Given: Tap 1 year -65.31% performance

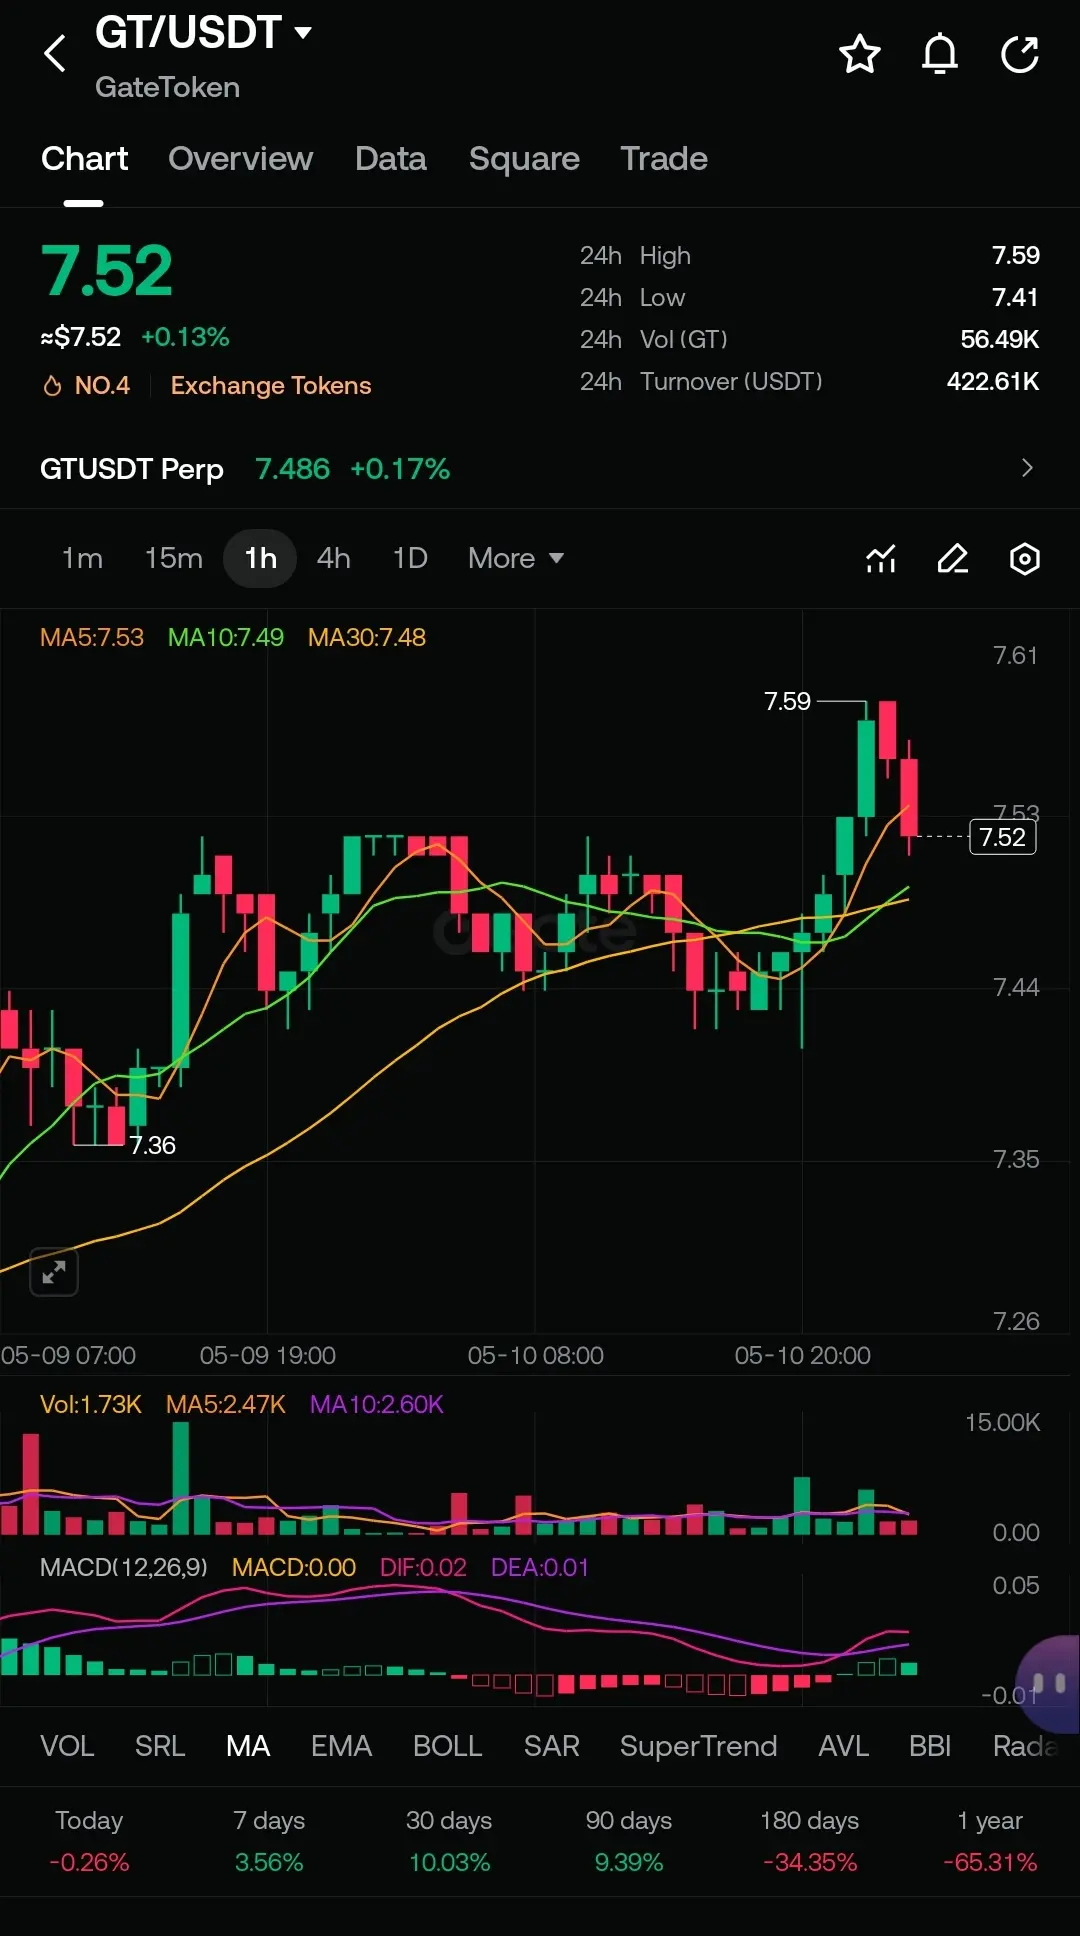Looking at the screenshot, I should coord(990,1841).
